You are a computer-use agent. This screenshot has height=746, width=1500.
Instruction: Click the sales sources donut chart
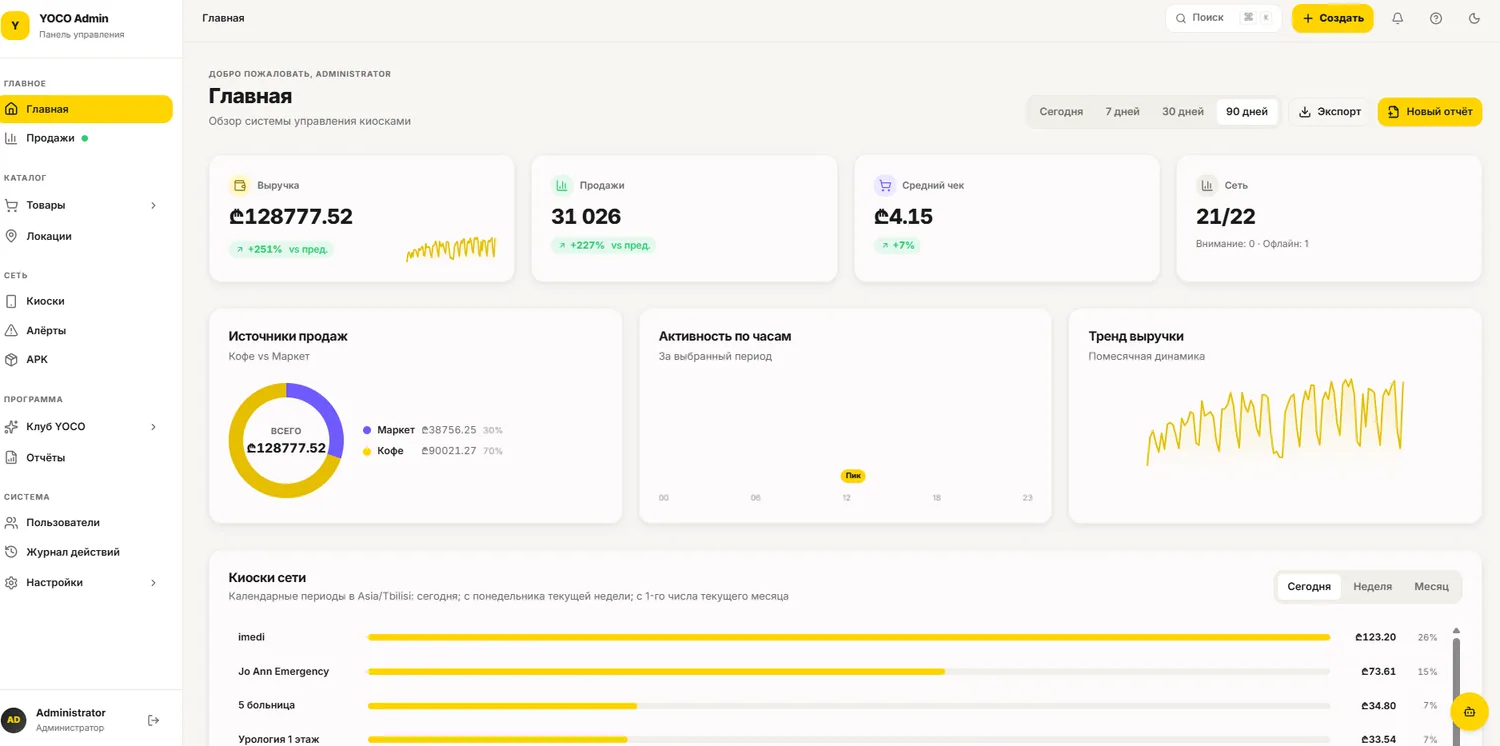tap(286, 440)
